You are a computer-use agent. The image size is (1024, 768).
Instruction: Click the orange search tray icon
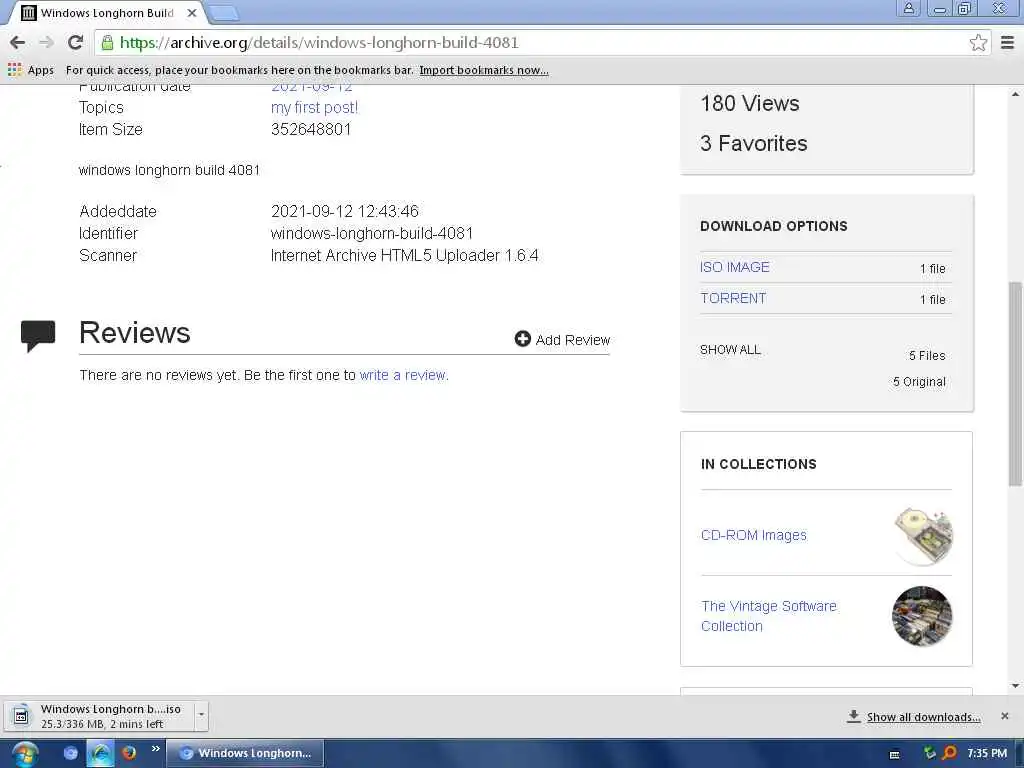coord(950,753)
